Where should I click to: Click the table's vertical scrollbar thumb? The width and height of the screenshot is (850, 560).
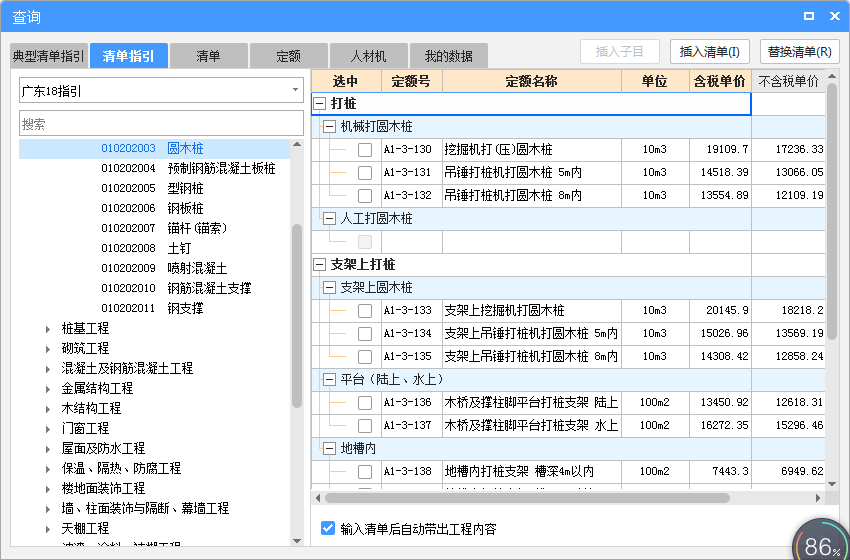pos(833,212)
